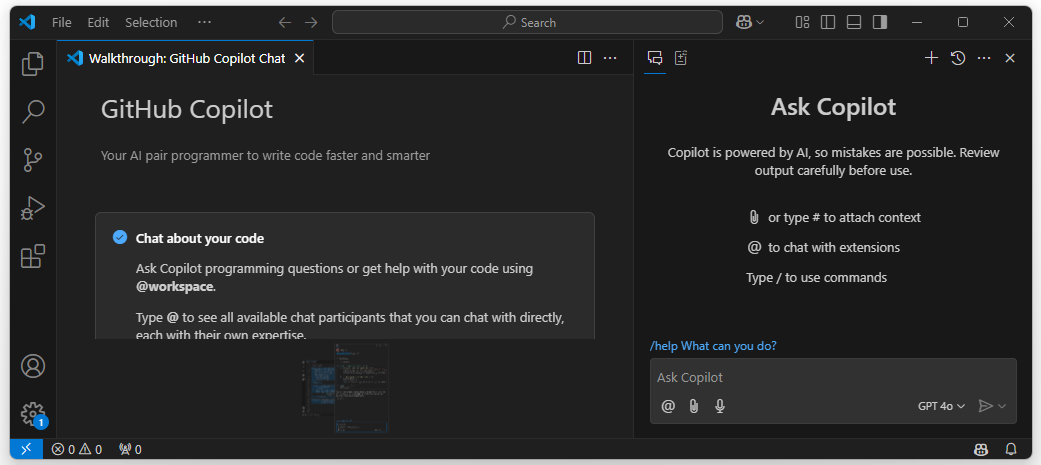
Task: Start voice chat with the microphone icon
Action: pos(719,406)
